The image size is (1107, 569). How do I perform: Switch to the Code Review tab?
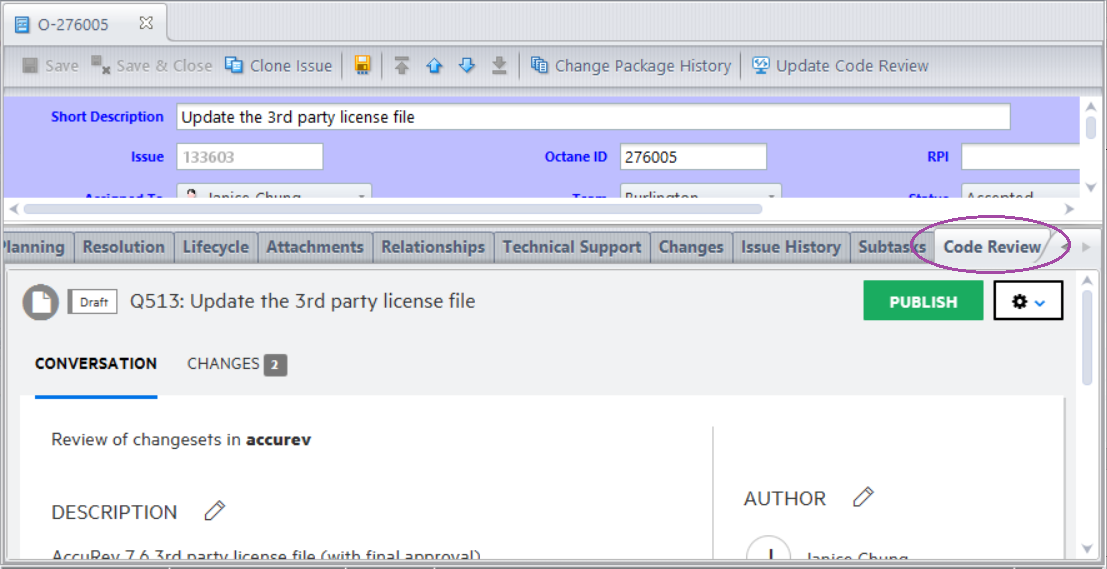click(992, 247)
